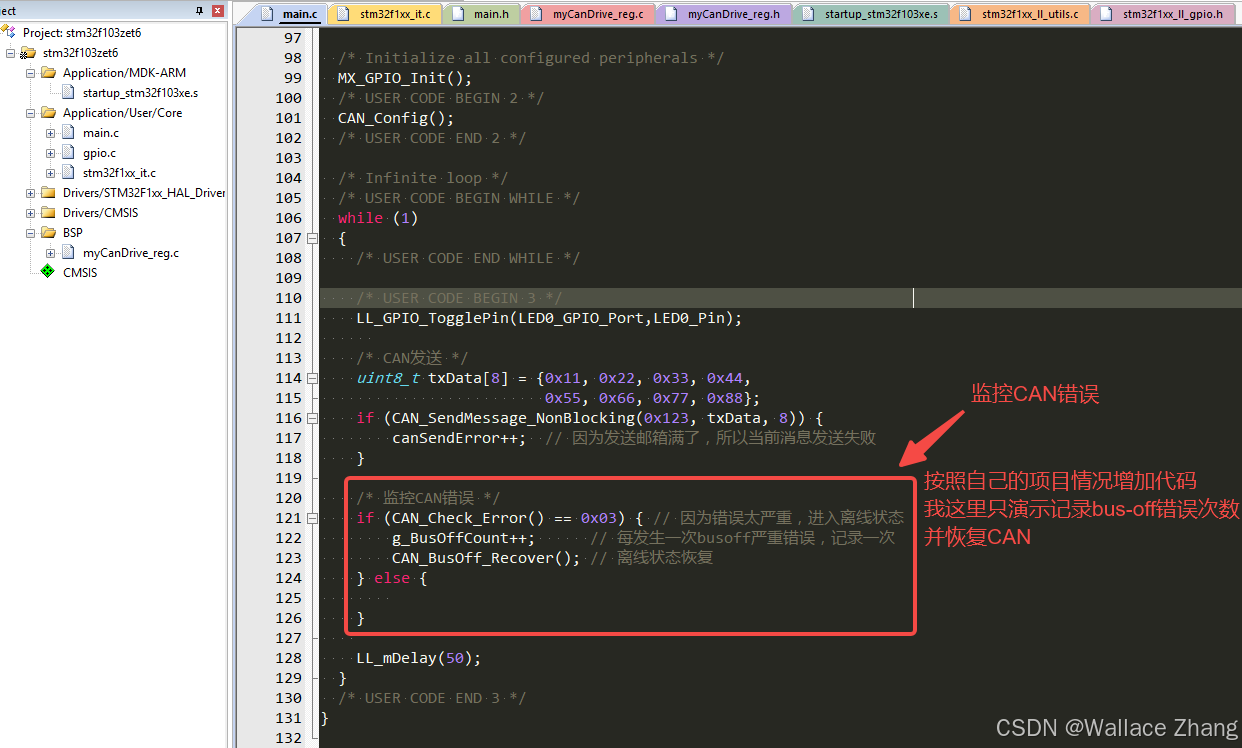1242x748 pixels.
Task: Click the Application/User/Core folder icon
Action: [x=48, y=113]
